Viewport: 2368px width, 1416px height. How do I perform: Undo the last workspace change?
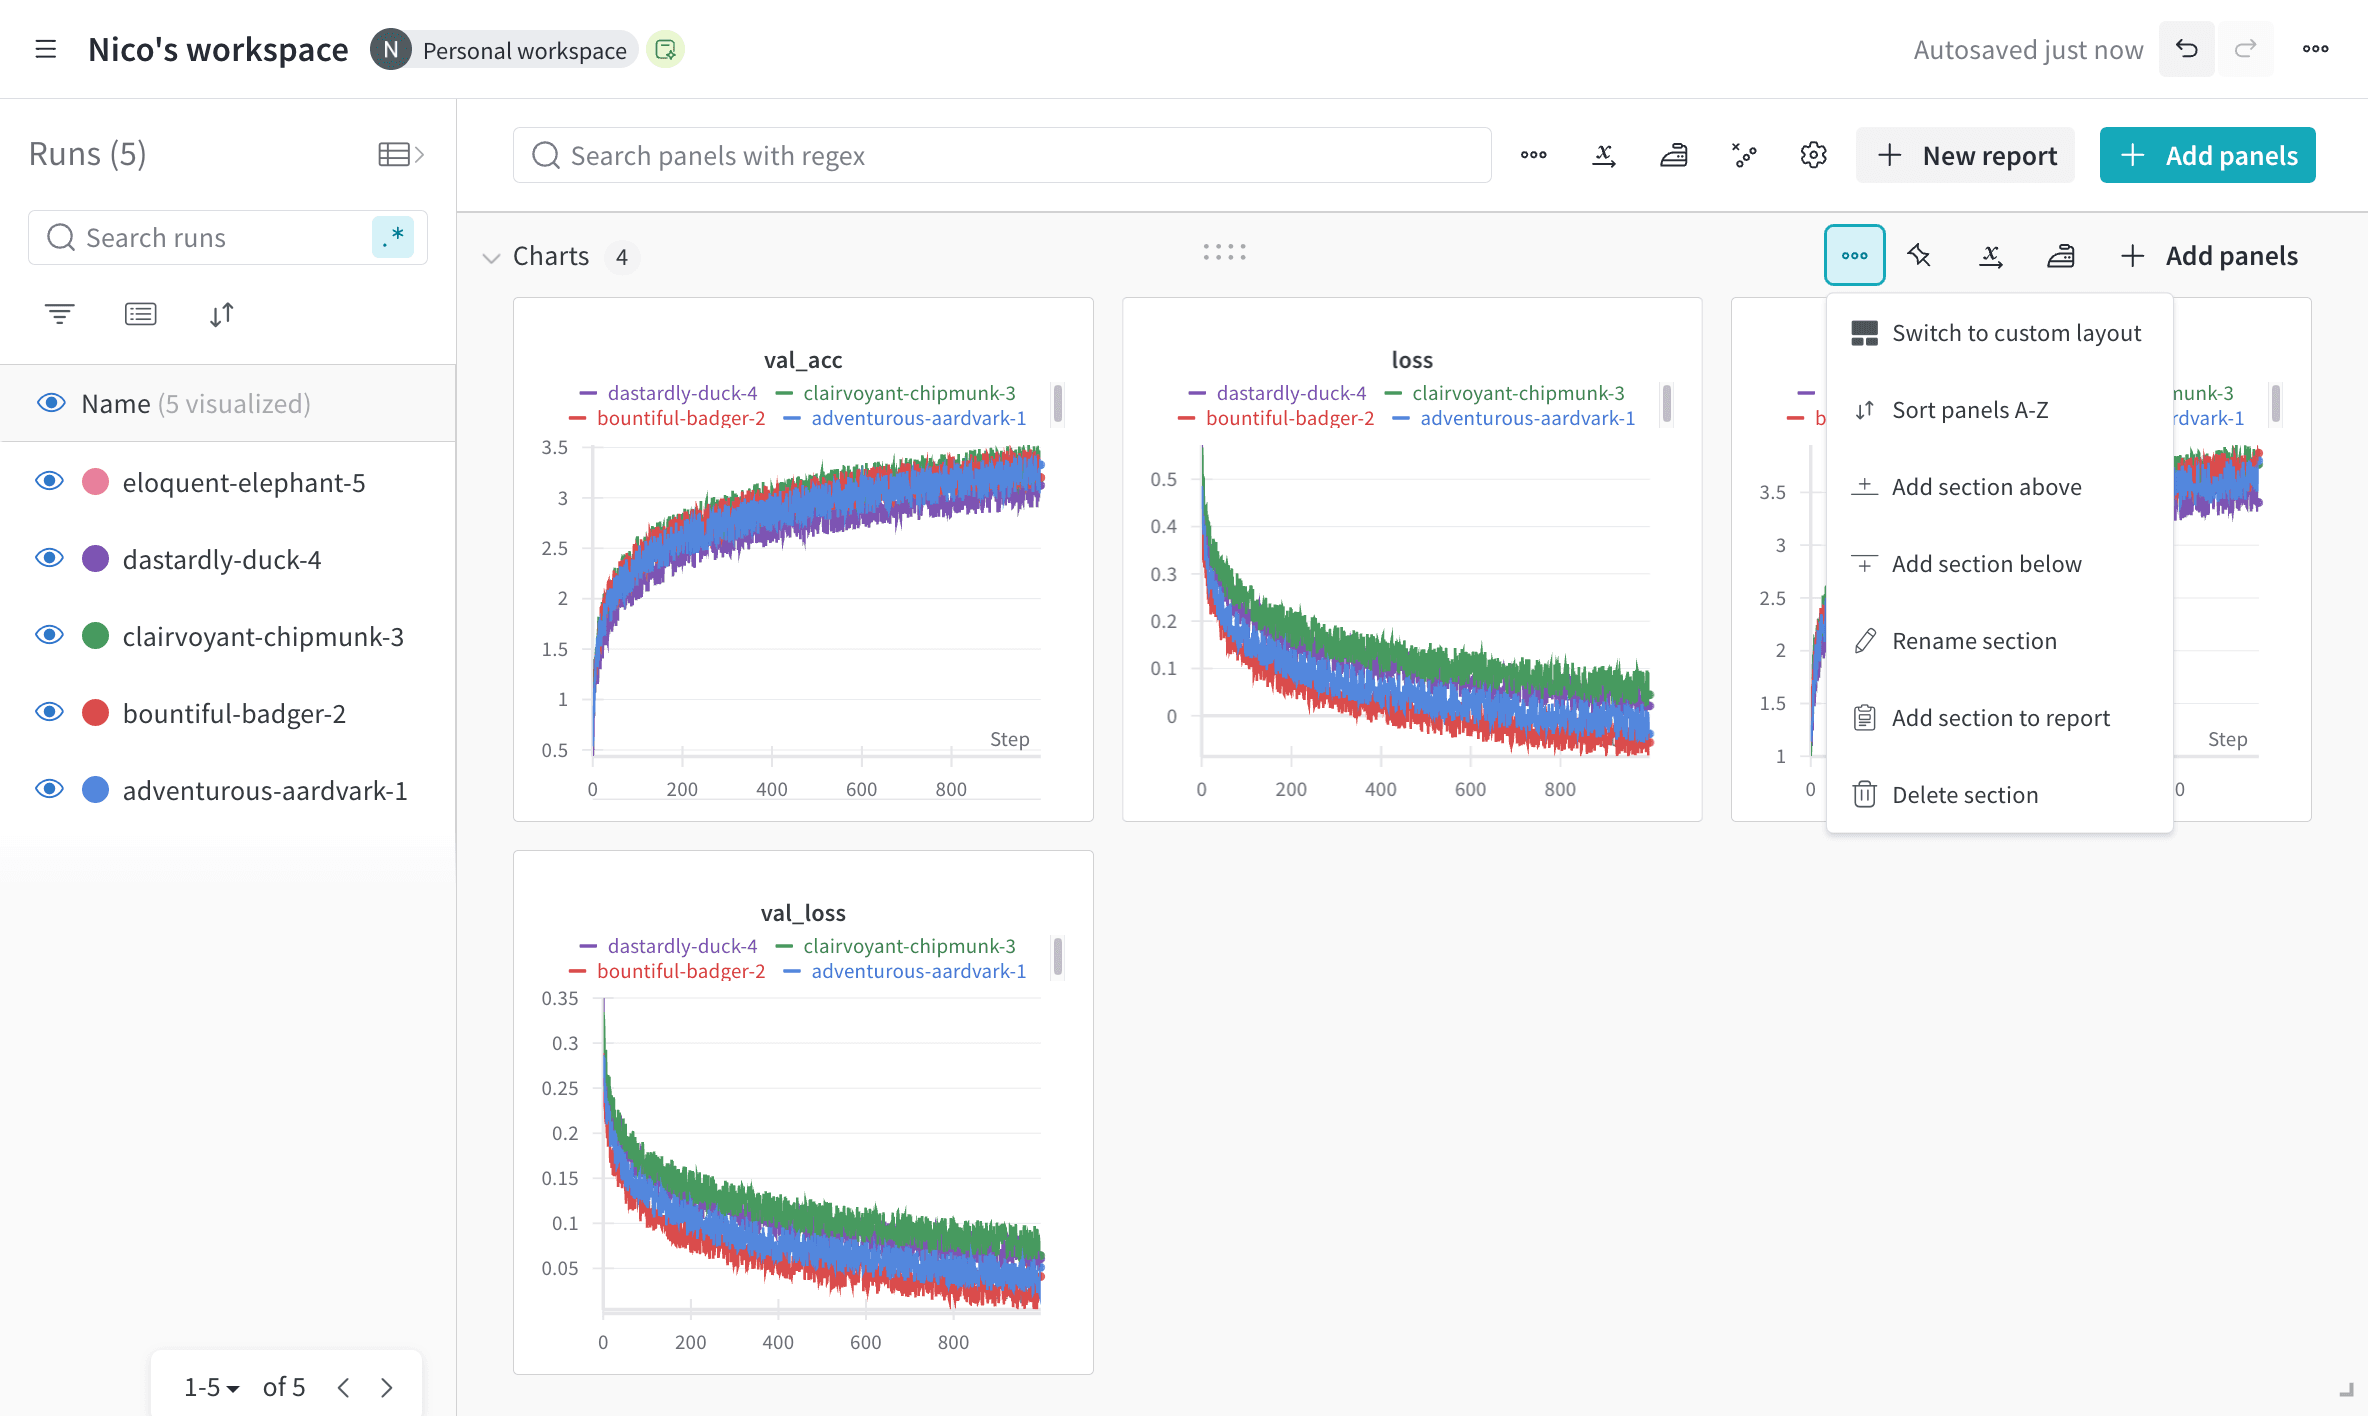[2186, 49]
